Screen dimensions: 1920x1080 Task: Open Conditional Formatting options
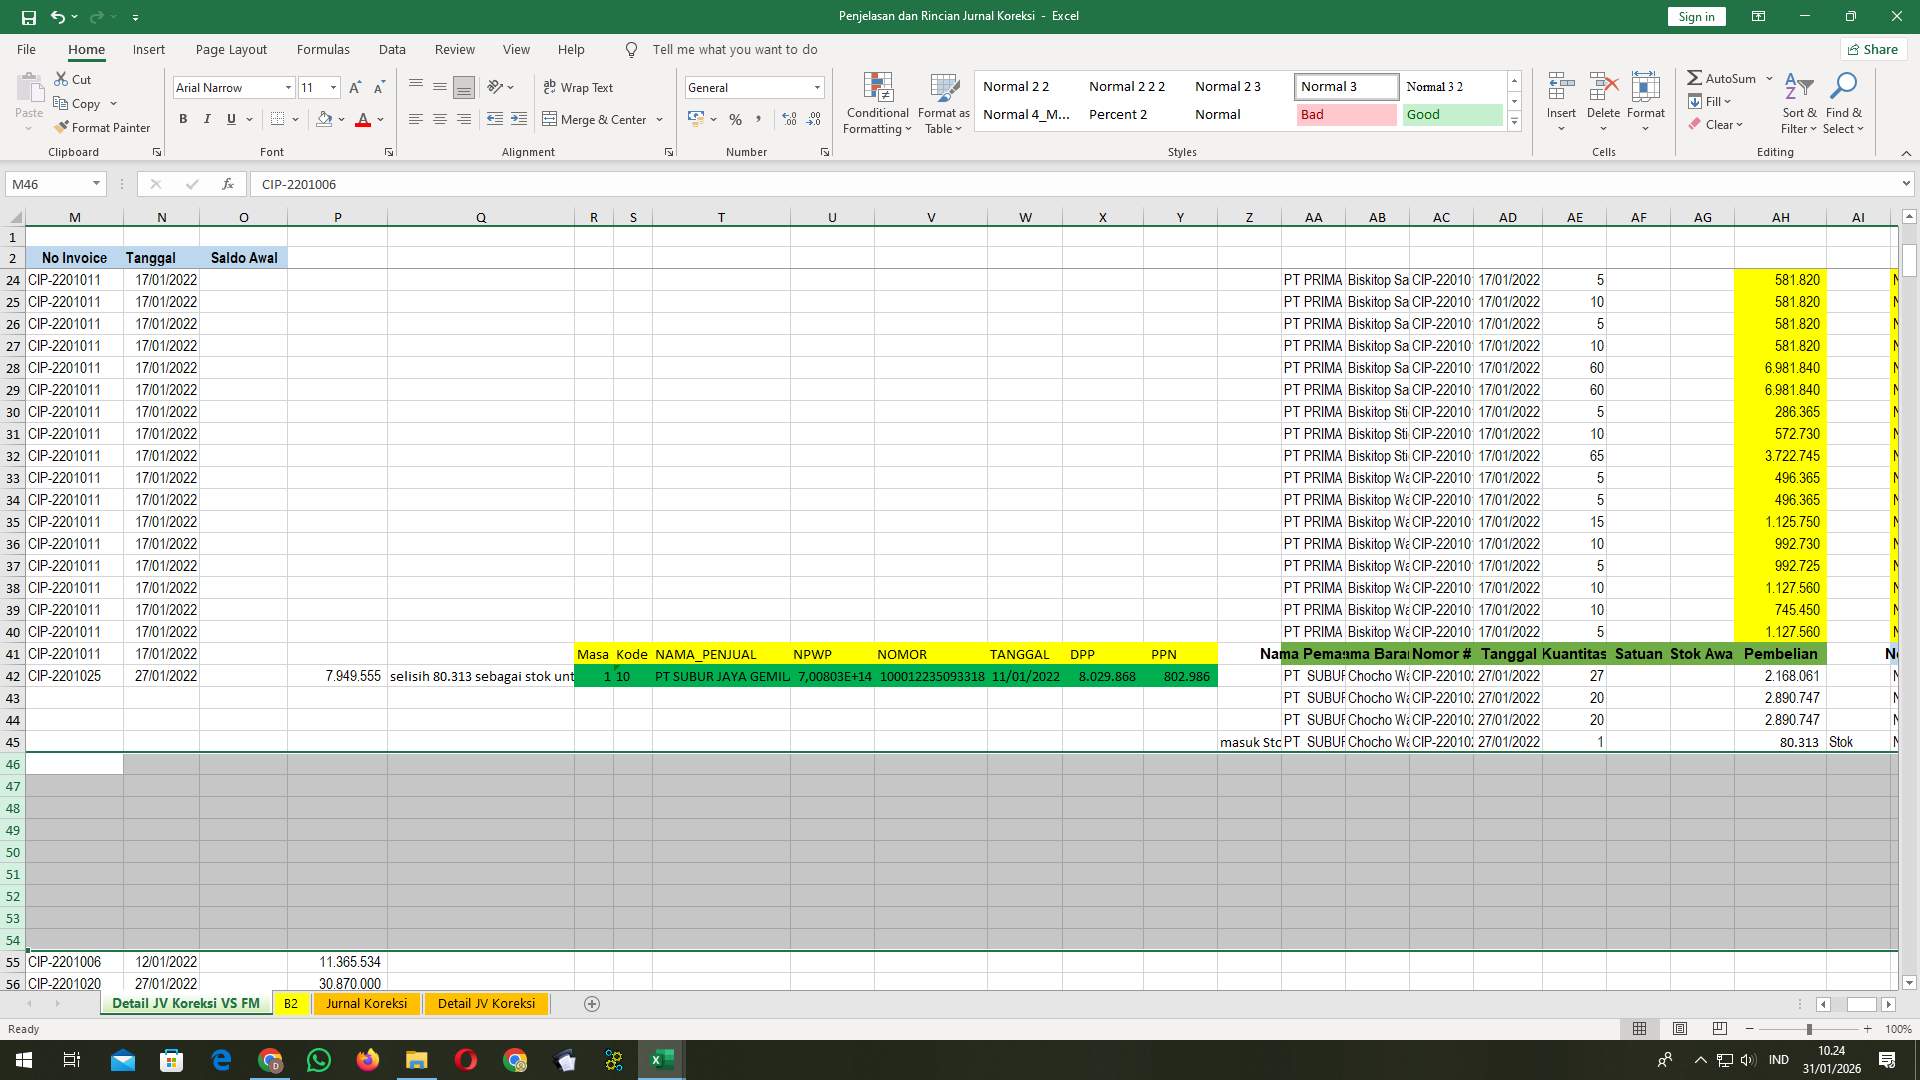(x=877, y=103)
